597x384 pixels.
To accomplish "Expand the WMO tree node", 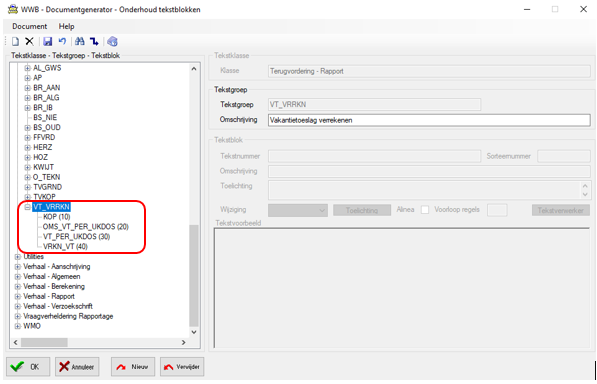I will 18,326.
